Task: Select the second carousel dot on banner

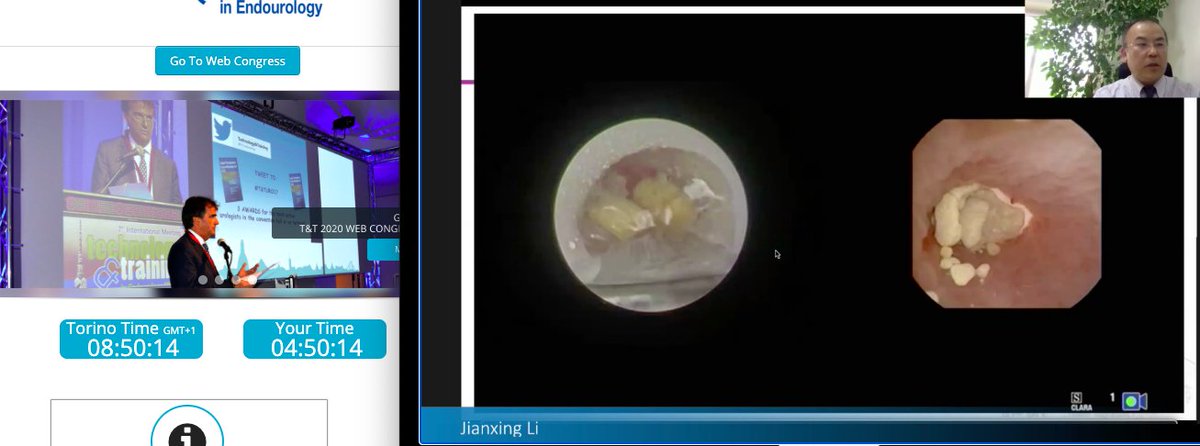Action: coord(219,280)
